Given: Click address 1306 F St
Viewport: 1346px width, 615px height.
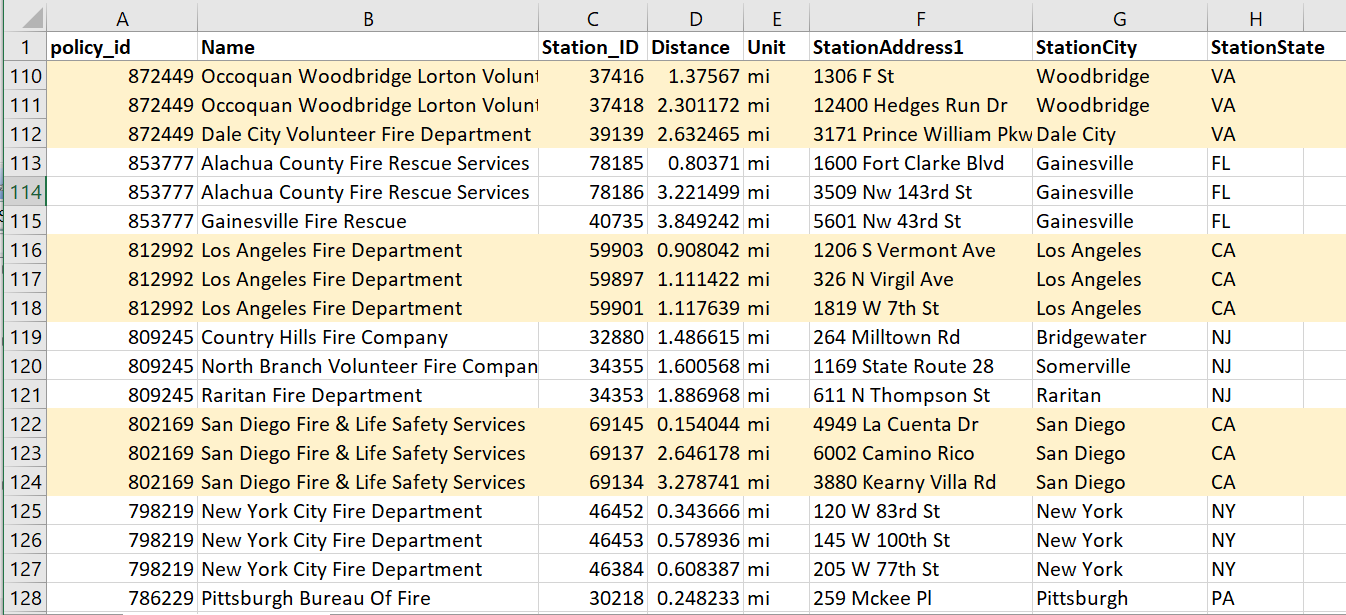Looking at the screenshot, I should [921, 76].
